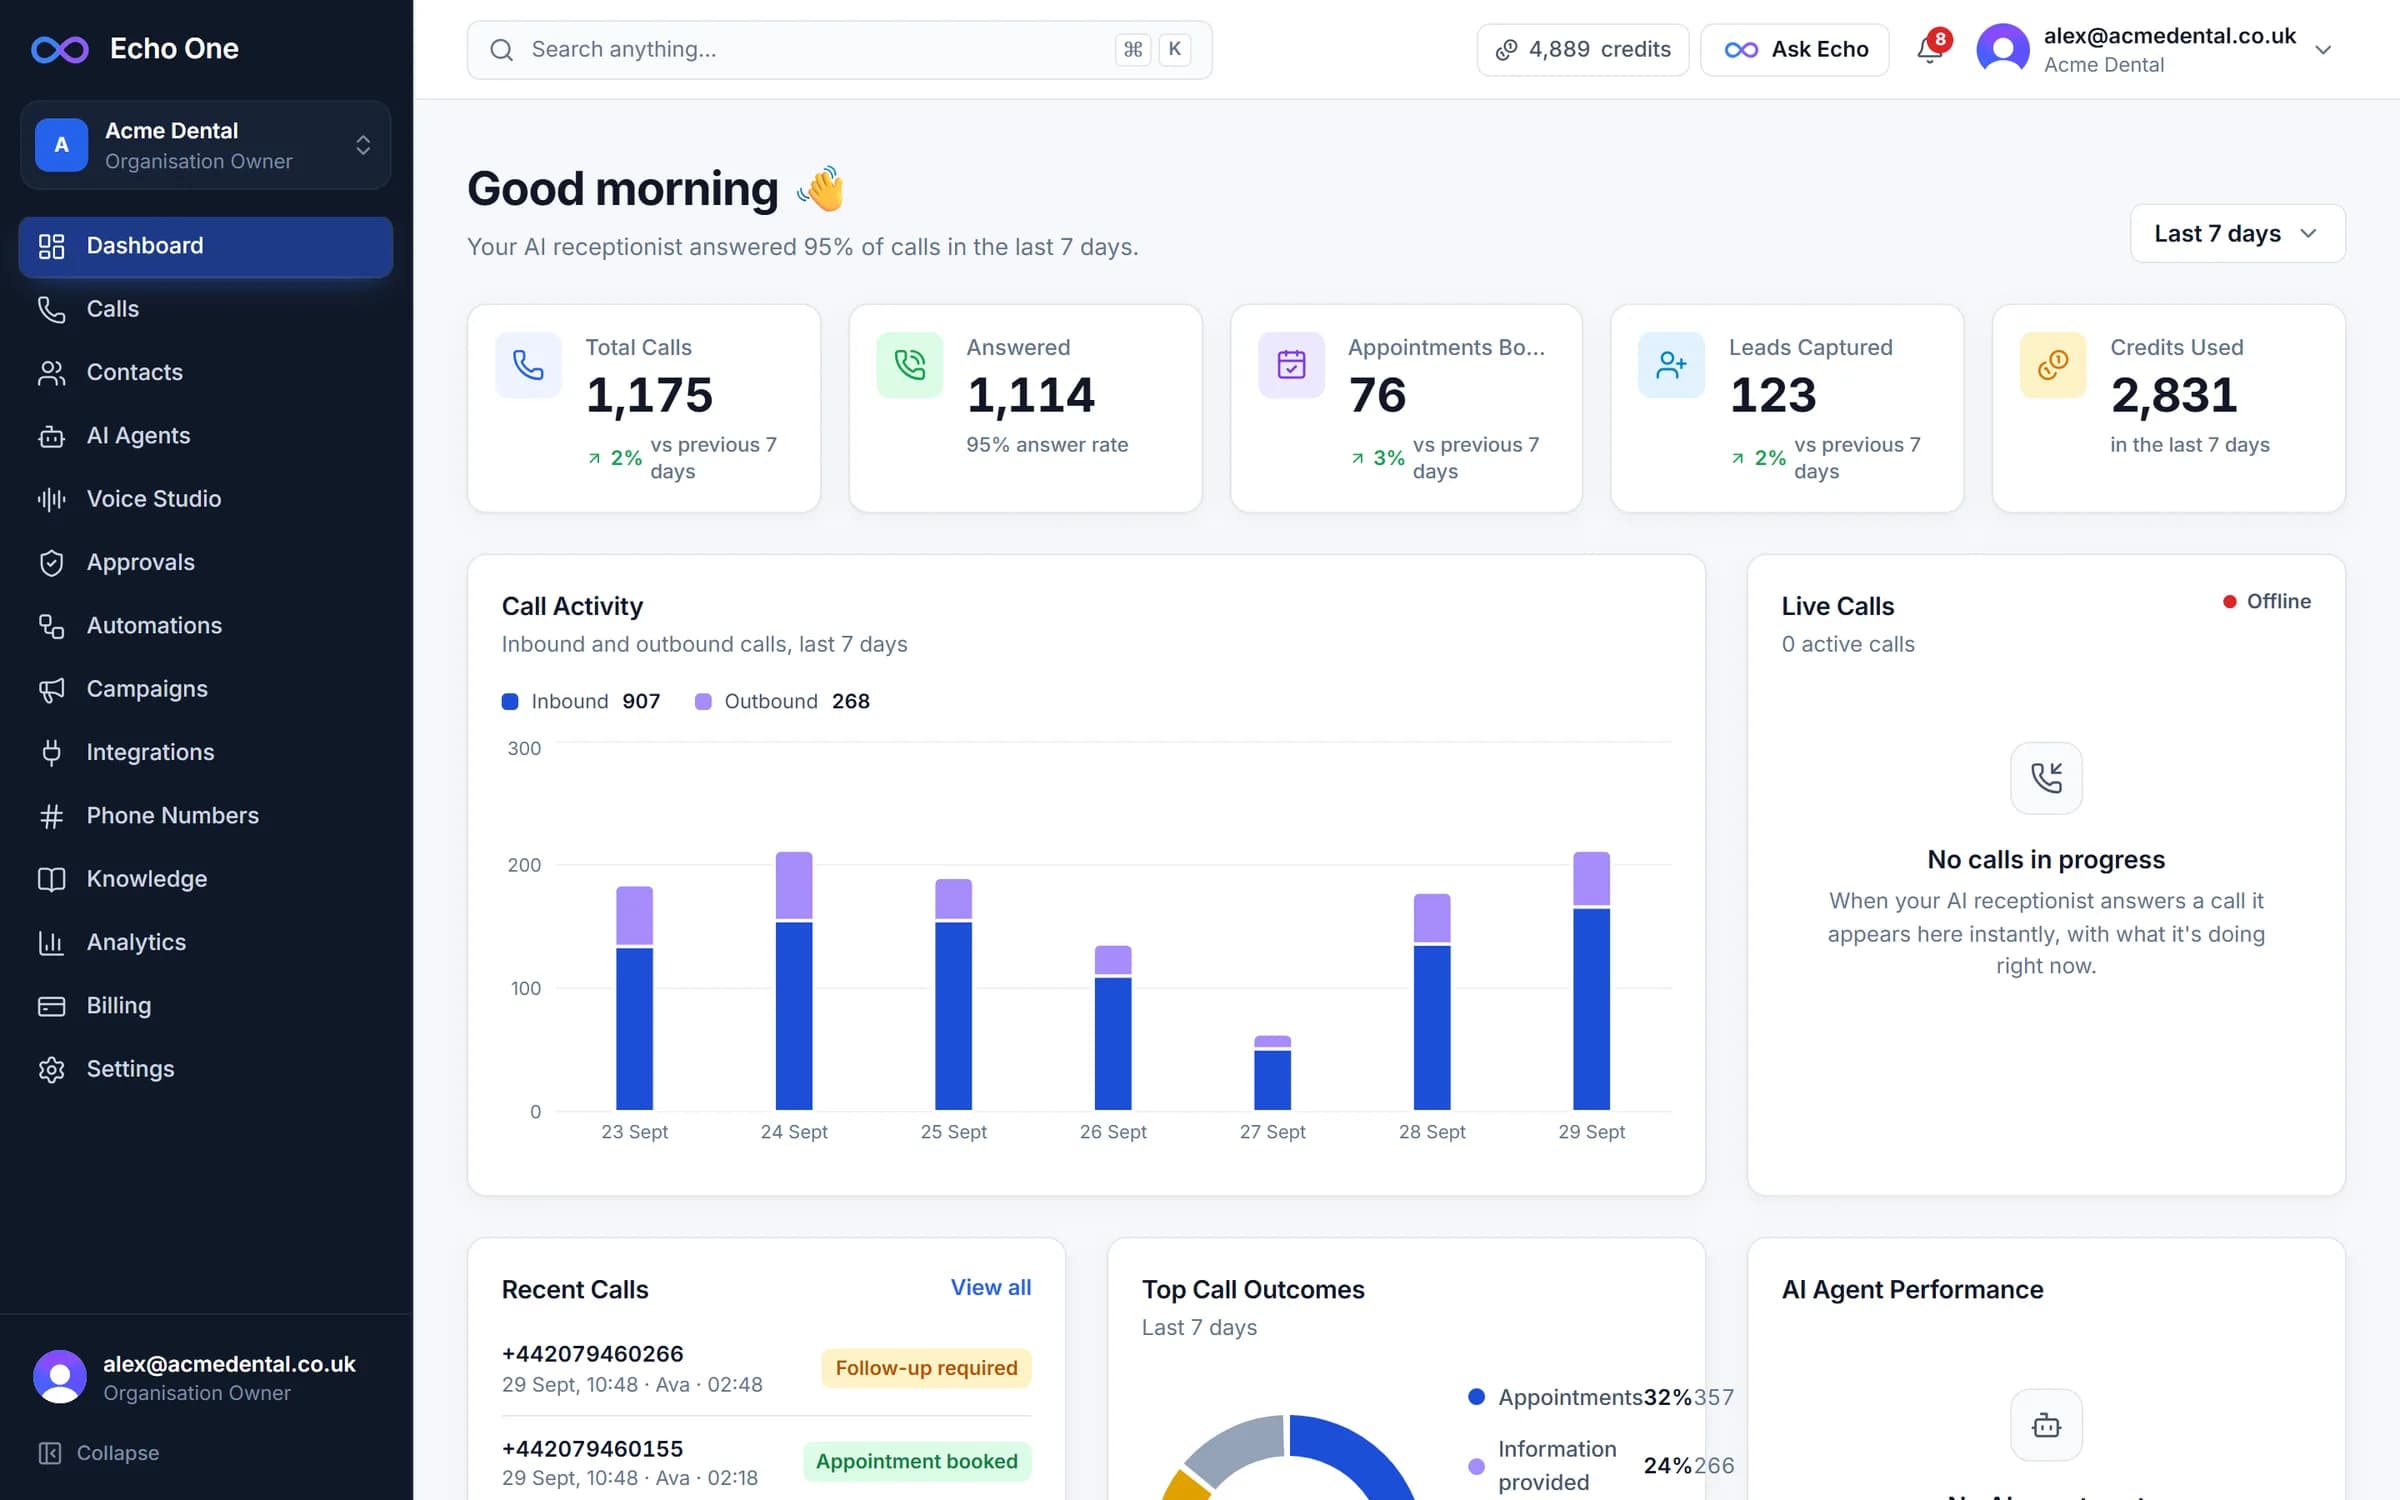
Task: Open Phone Numbers in sidebar
Action: (x=205, y=816)
